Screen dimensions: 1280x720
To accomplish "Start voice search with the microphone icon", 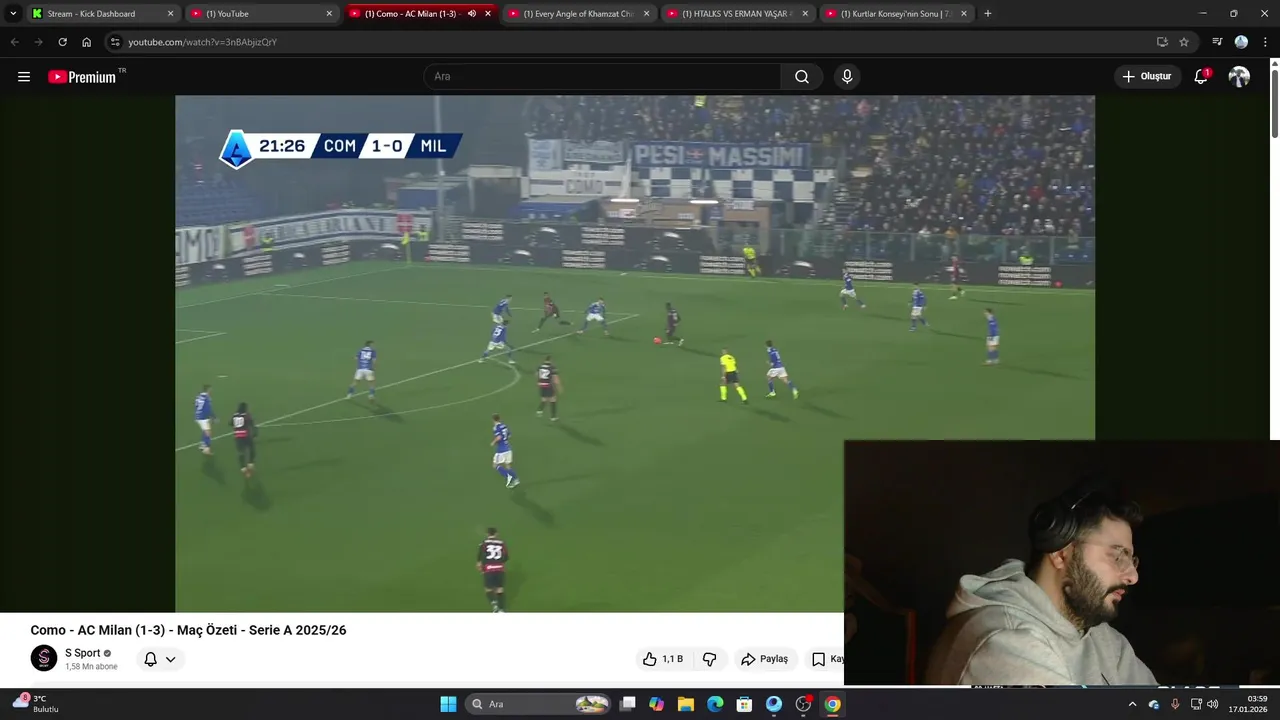I will click(847, 77).
